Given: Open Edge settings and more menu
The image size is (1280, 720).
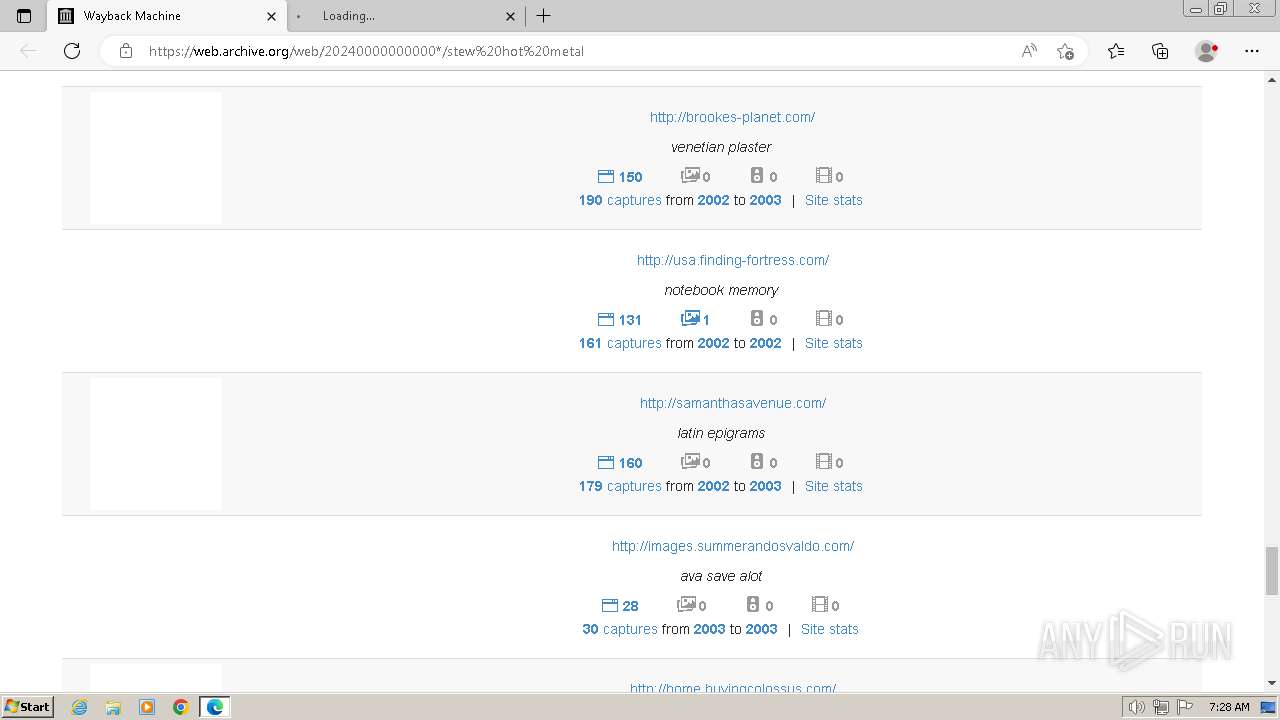Looking at the screenshot, I should click(x=1252, y=51).
